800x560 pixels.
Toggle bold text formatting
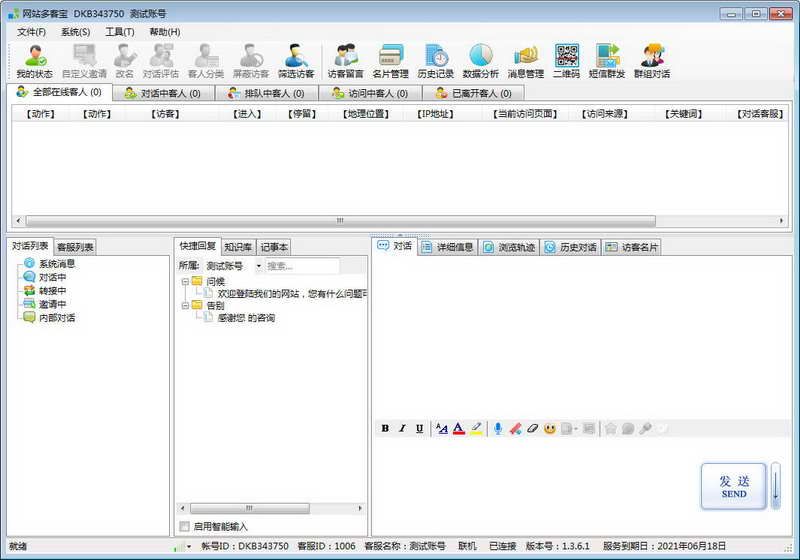coord(385,428)
